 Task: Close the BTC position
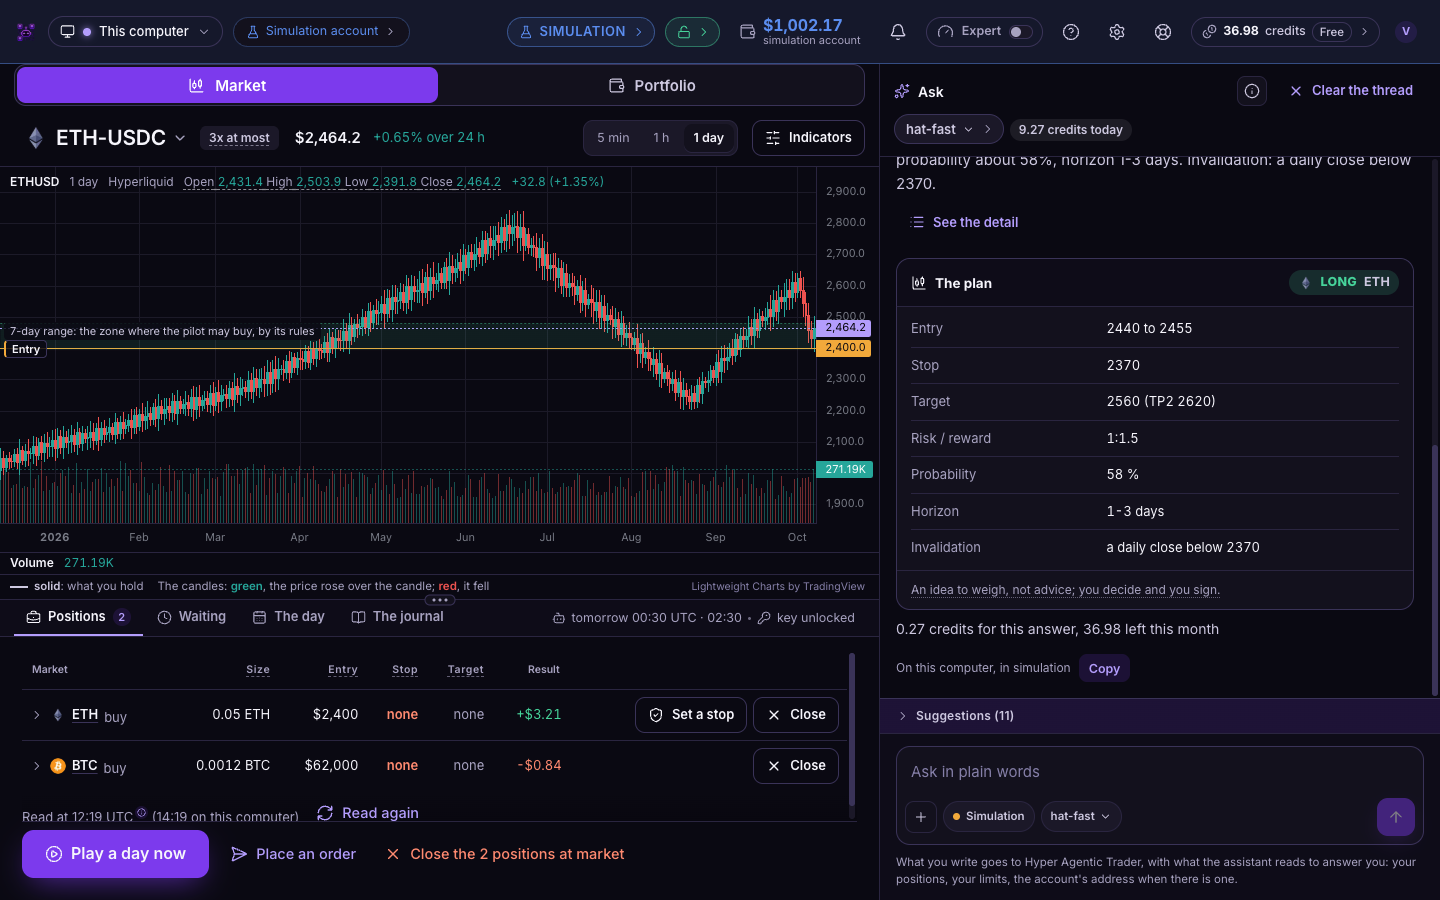click(x=796, y=766)
